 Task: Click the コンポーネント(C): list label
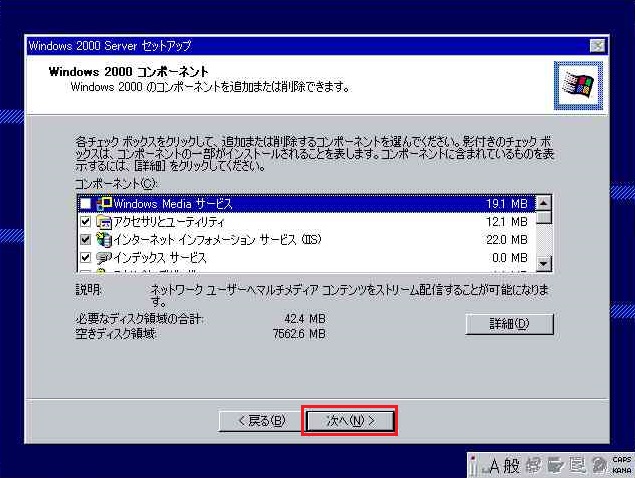pyautogui.click(x=116, y=184)
